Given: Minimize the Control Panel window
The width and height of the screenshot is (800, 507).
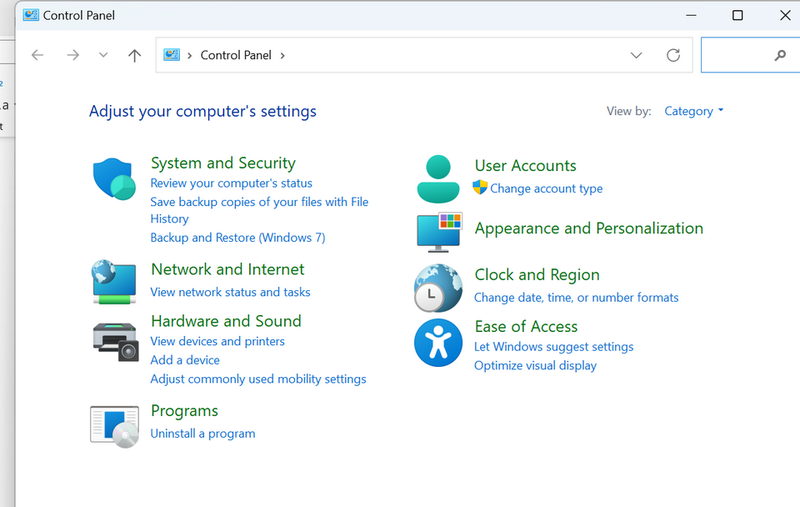Looking at the screenshot, I should coord(691,15).
